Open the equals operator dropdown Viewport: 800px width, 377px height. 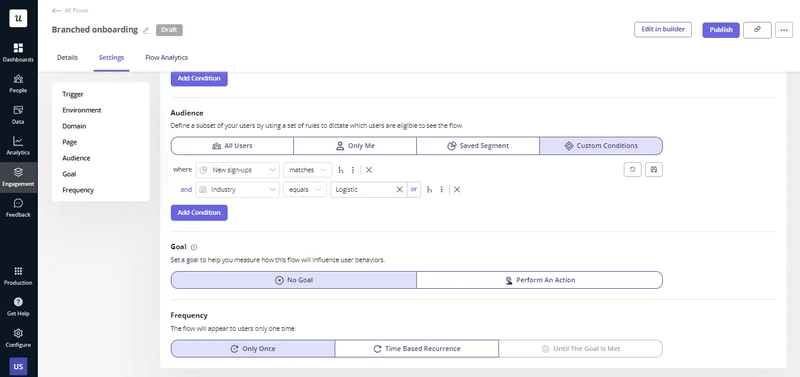coord(305,190)
